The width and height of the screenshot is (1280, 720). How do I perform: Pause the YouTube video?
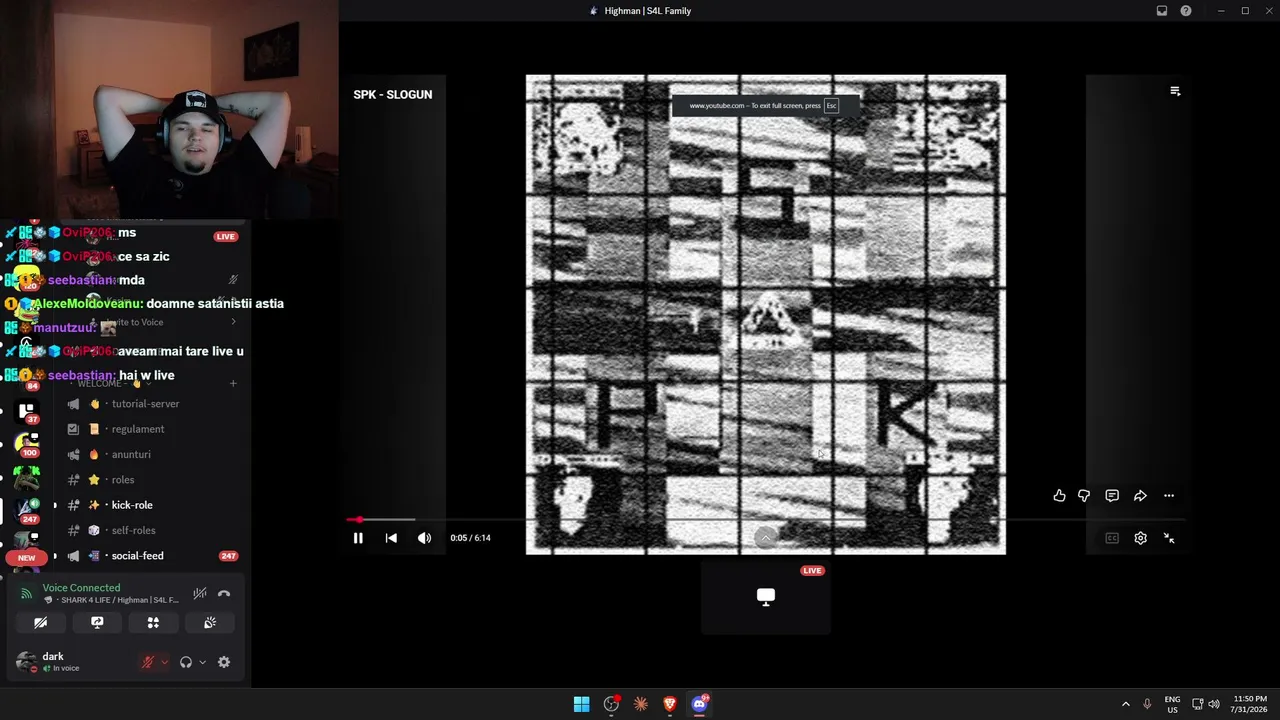click(x=358, y=538)
